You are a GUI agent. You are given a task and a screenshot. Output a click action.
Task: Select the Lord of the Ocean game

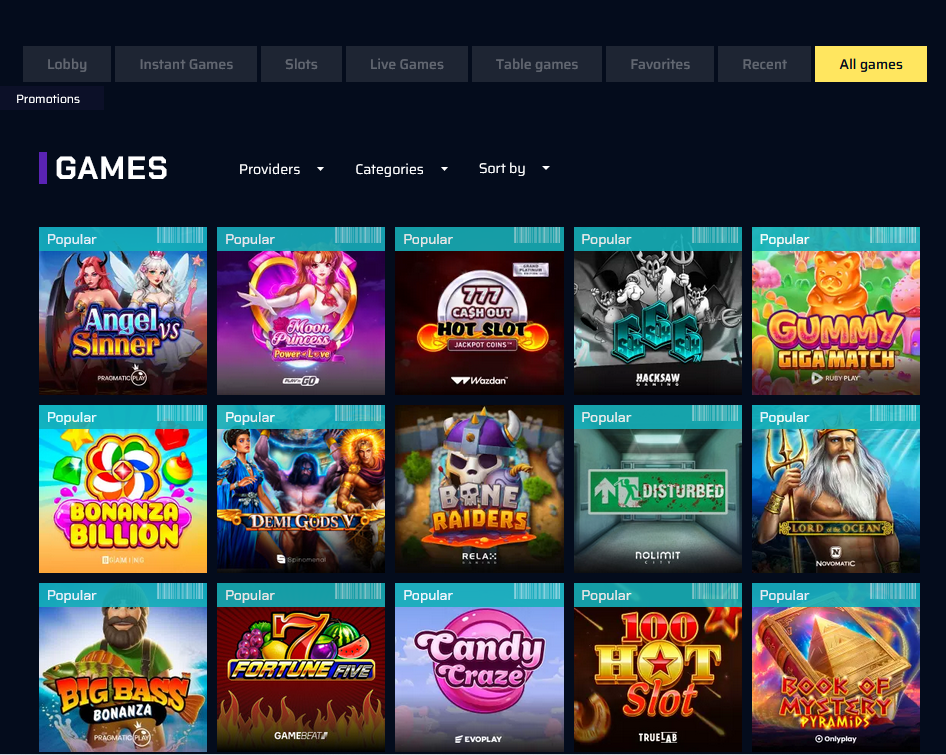pos(836,489)
